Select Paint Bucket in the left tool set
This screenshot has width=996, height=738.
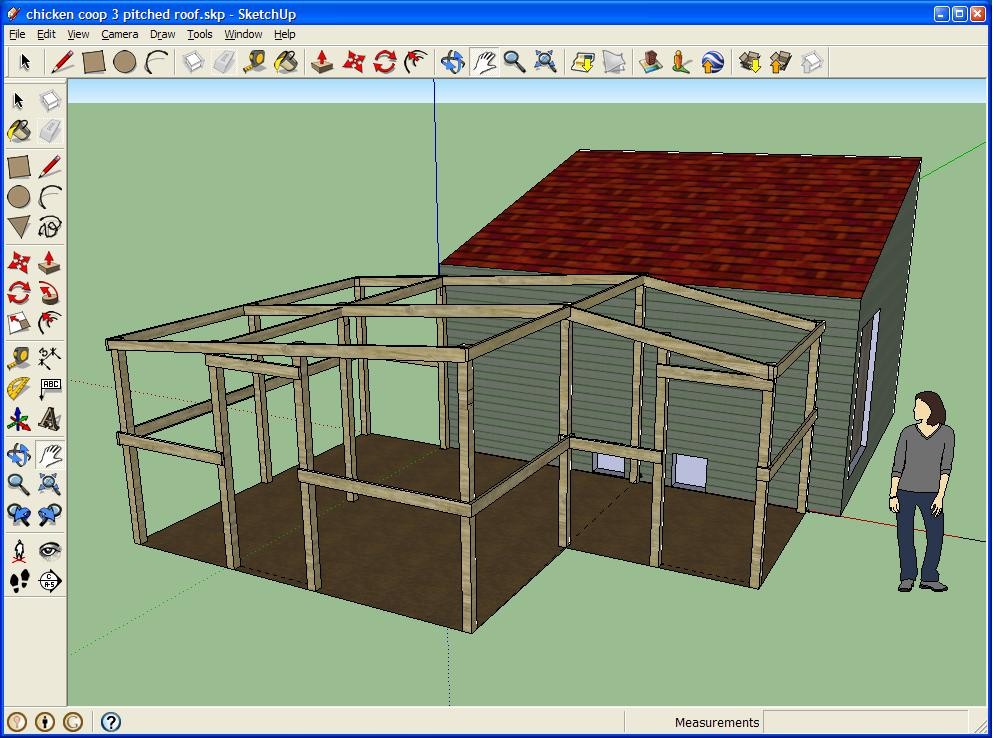coord(18,131)
